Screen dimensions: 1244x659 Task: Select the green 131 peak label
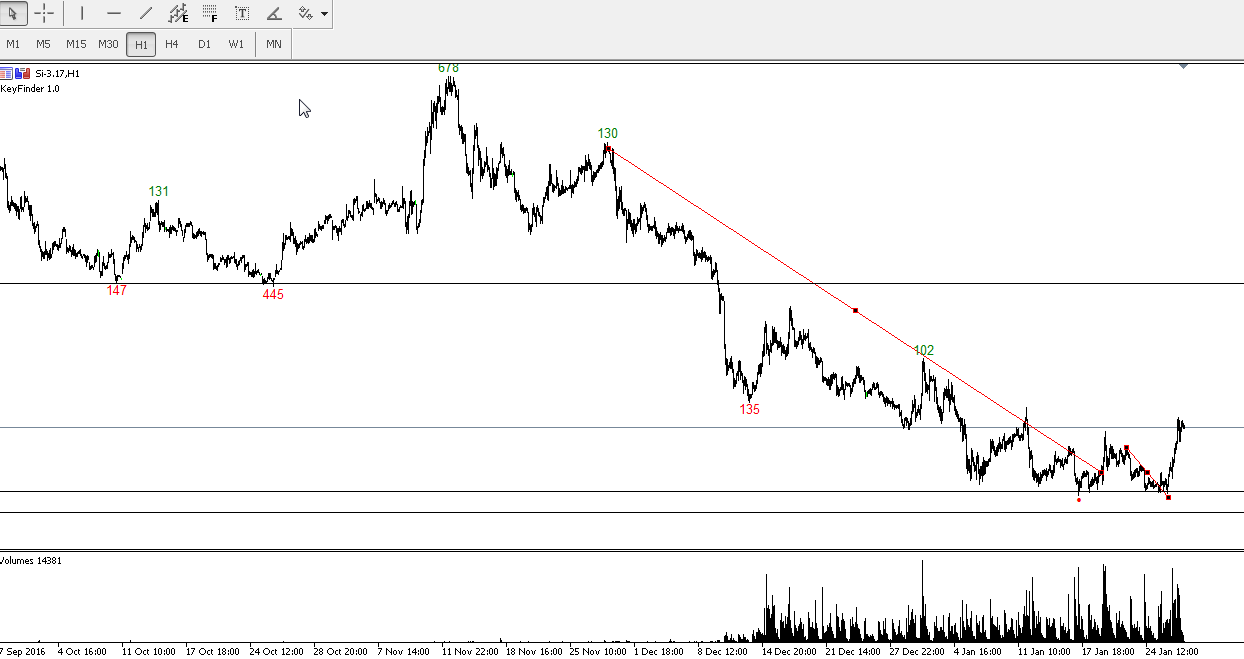(159, 191)
